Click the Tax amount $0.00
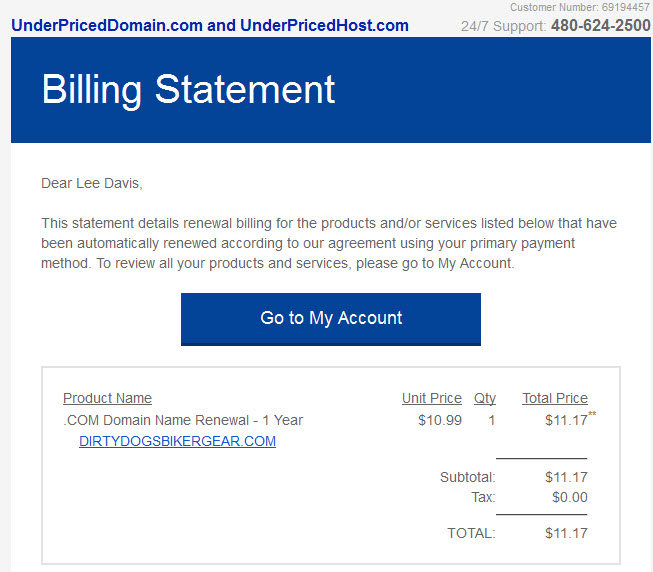Viewport: 653px width, 572px height. (x=570, y=497)
